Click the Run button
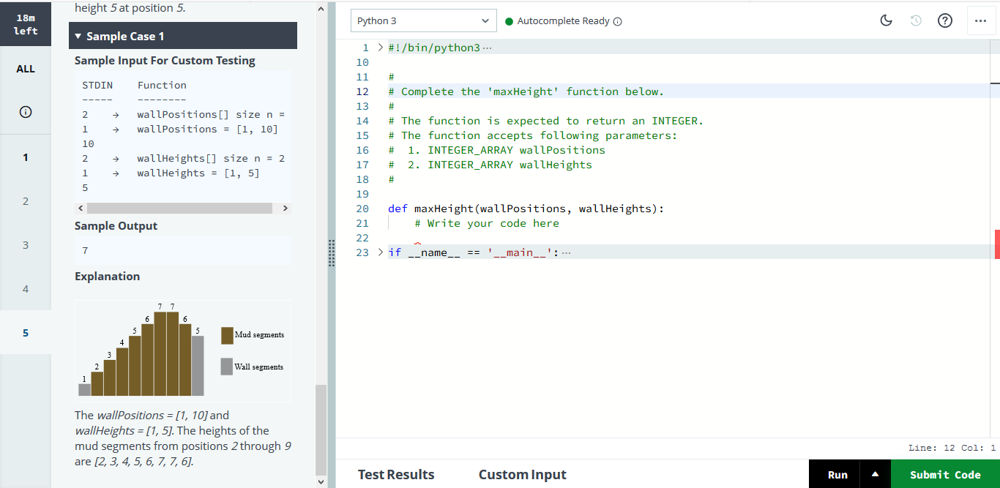1000x488 pixels. (x=837, y=474)
